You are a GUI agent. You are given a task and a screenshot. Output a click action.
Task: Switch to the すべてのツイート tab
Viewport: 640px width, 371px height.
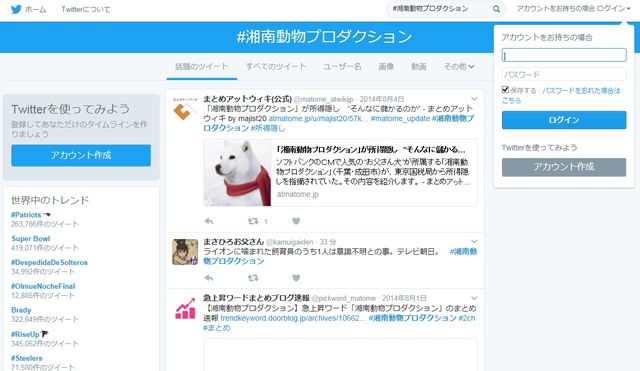276,67
